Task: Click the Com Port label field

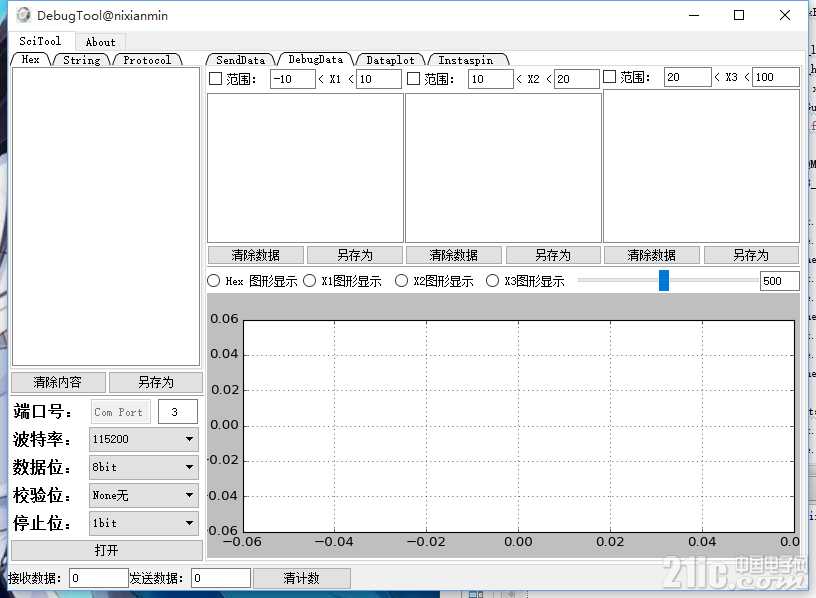Action: (x=121, y=412)
